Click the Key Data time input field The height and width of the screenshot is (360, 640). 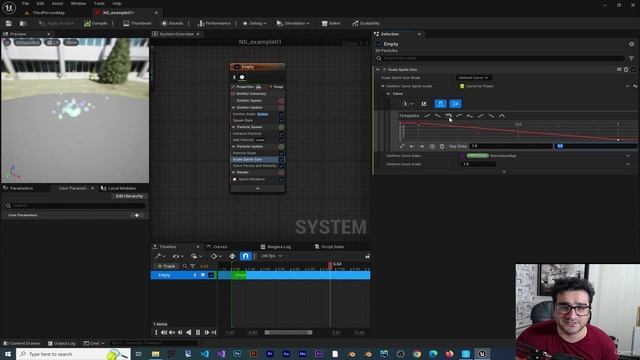point(511,146)
